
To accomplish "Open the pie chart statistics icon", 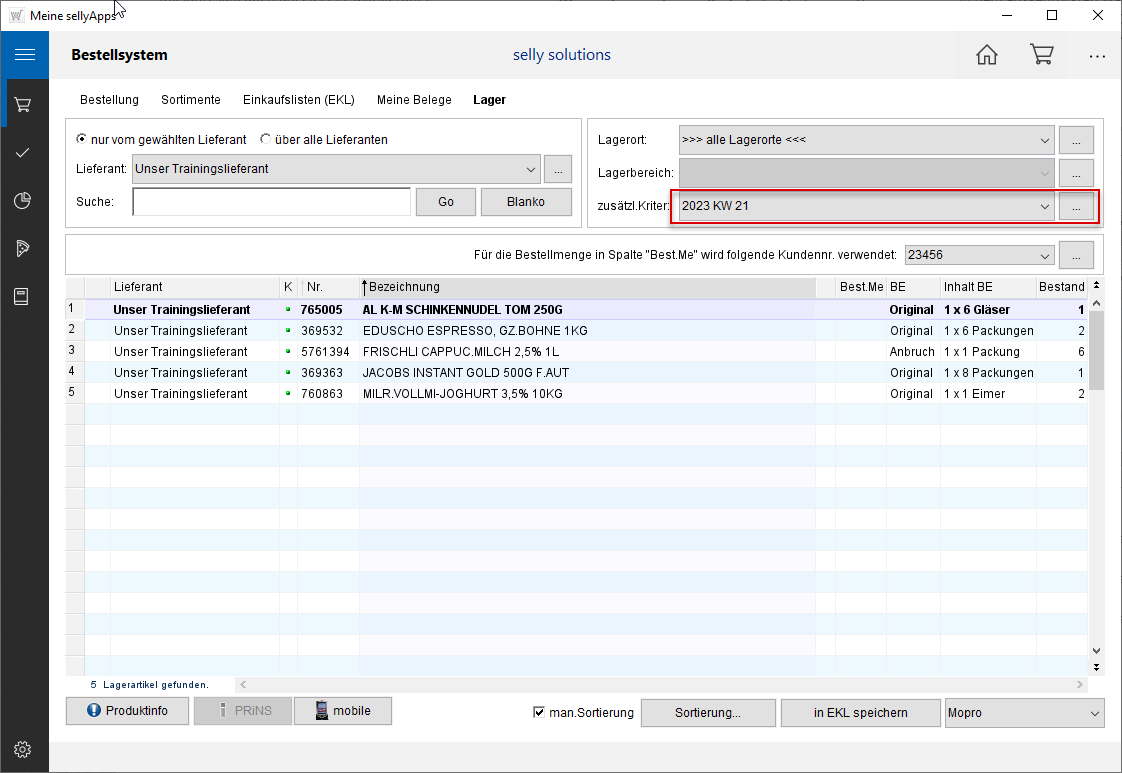I will coord(24,201).
